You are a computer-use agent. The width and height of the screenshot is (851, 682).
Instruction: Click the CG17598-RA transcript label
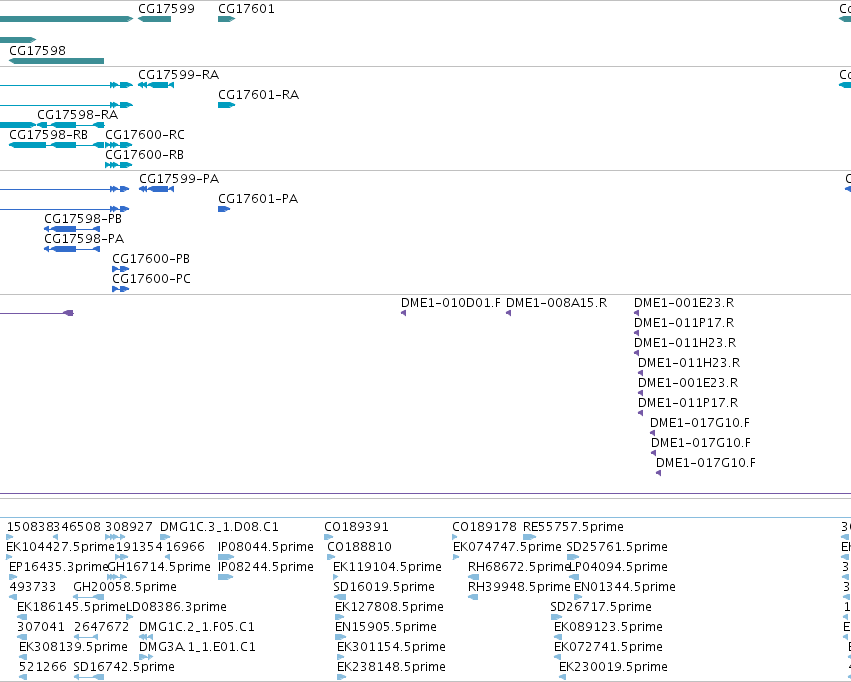pyautogui.click(x=78, y=114)
